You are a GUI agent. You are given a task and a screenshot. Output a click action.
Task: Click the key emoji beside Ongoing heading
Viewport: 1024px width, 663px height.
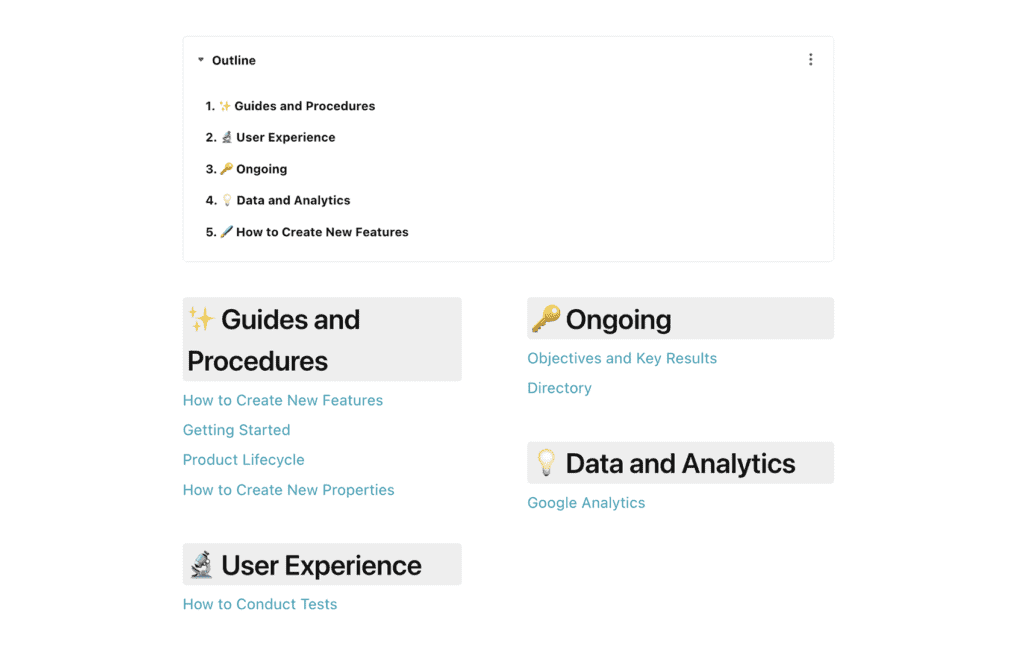pyautogui.click(x=545, y=320)
